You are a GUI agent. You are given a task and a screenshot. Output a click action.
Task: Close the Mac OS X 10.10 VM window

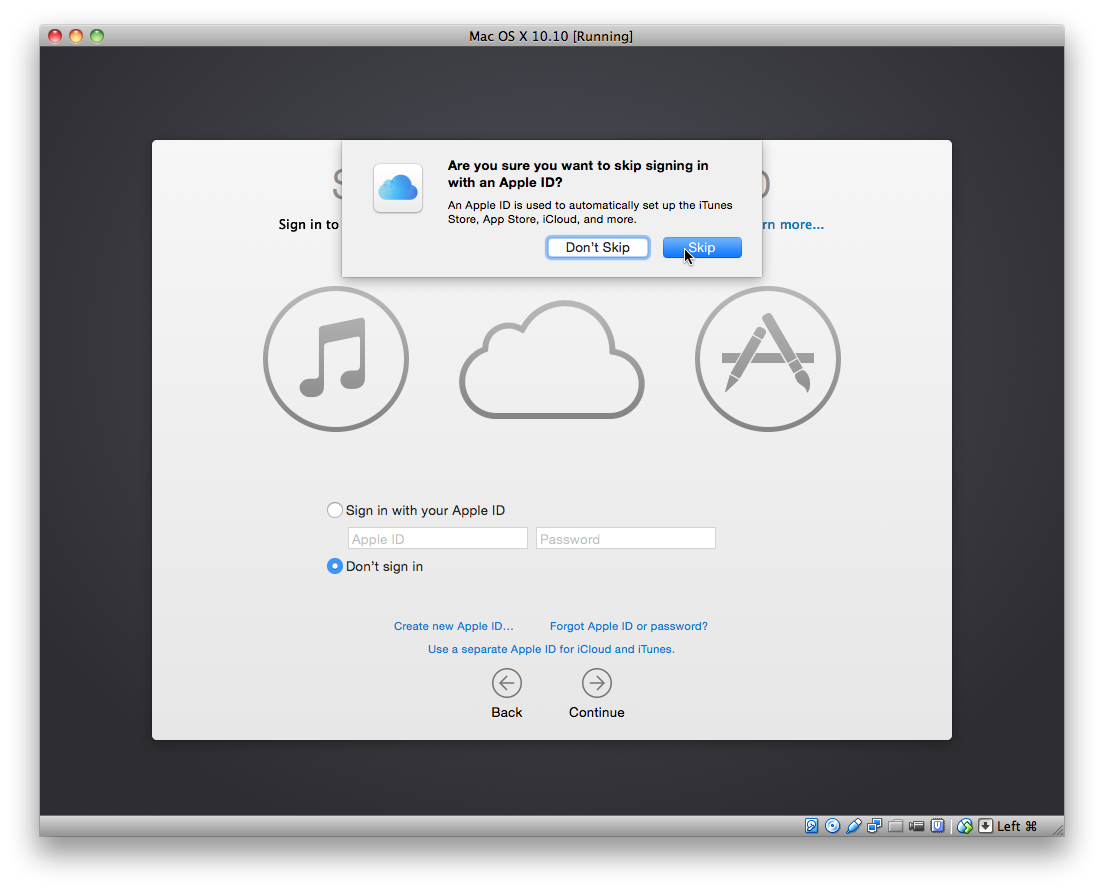click(55, 36)
